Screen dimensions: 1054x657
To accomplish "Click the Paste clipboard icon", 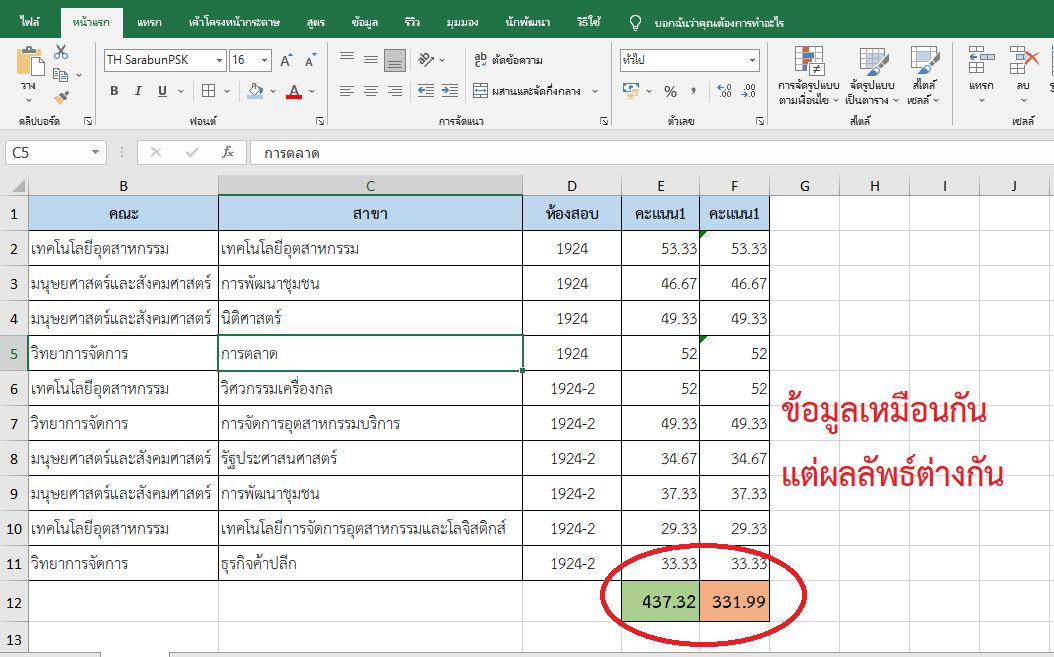I will [x=30, y=62].
